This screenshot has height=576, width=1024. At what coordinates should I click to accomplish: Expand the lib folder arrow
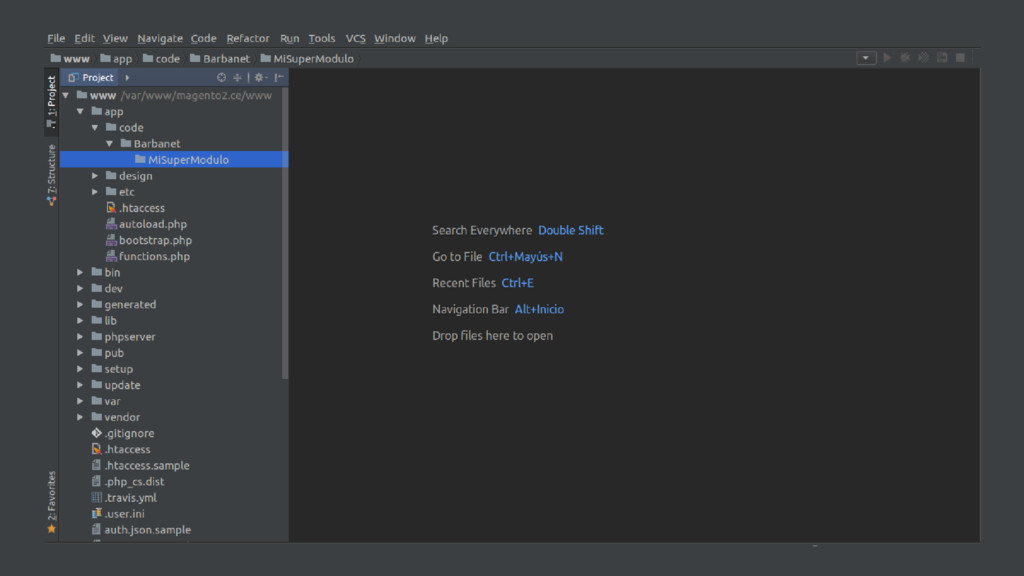point(80,321)
